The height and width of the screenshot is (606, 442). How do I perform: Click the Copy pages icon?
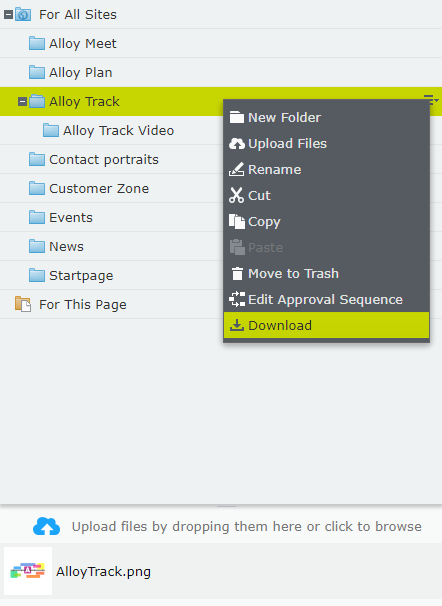click(x=236, y=221)
